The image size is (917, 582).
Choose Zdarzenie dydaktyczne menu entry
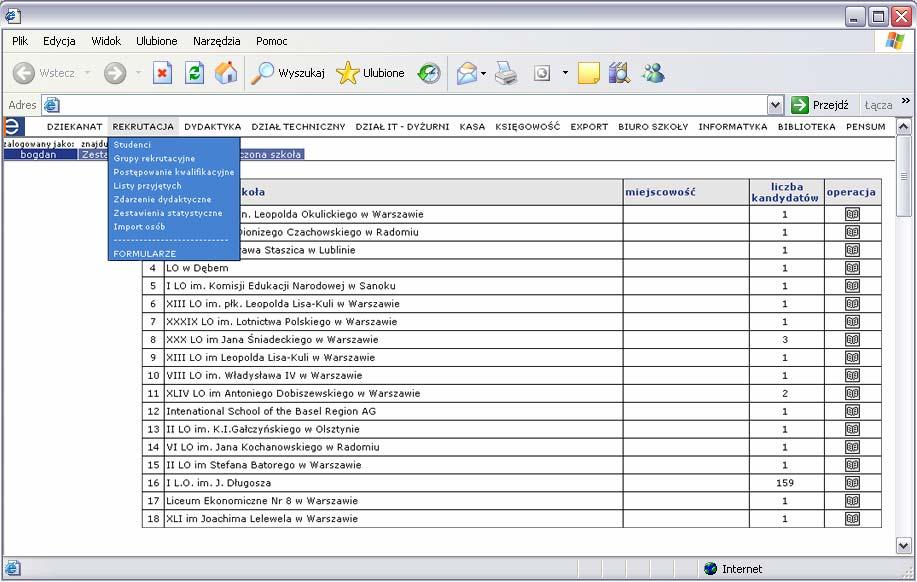(163, 199)
